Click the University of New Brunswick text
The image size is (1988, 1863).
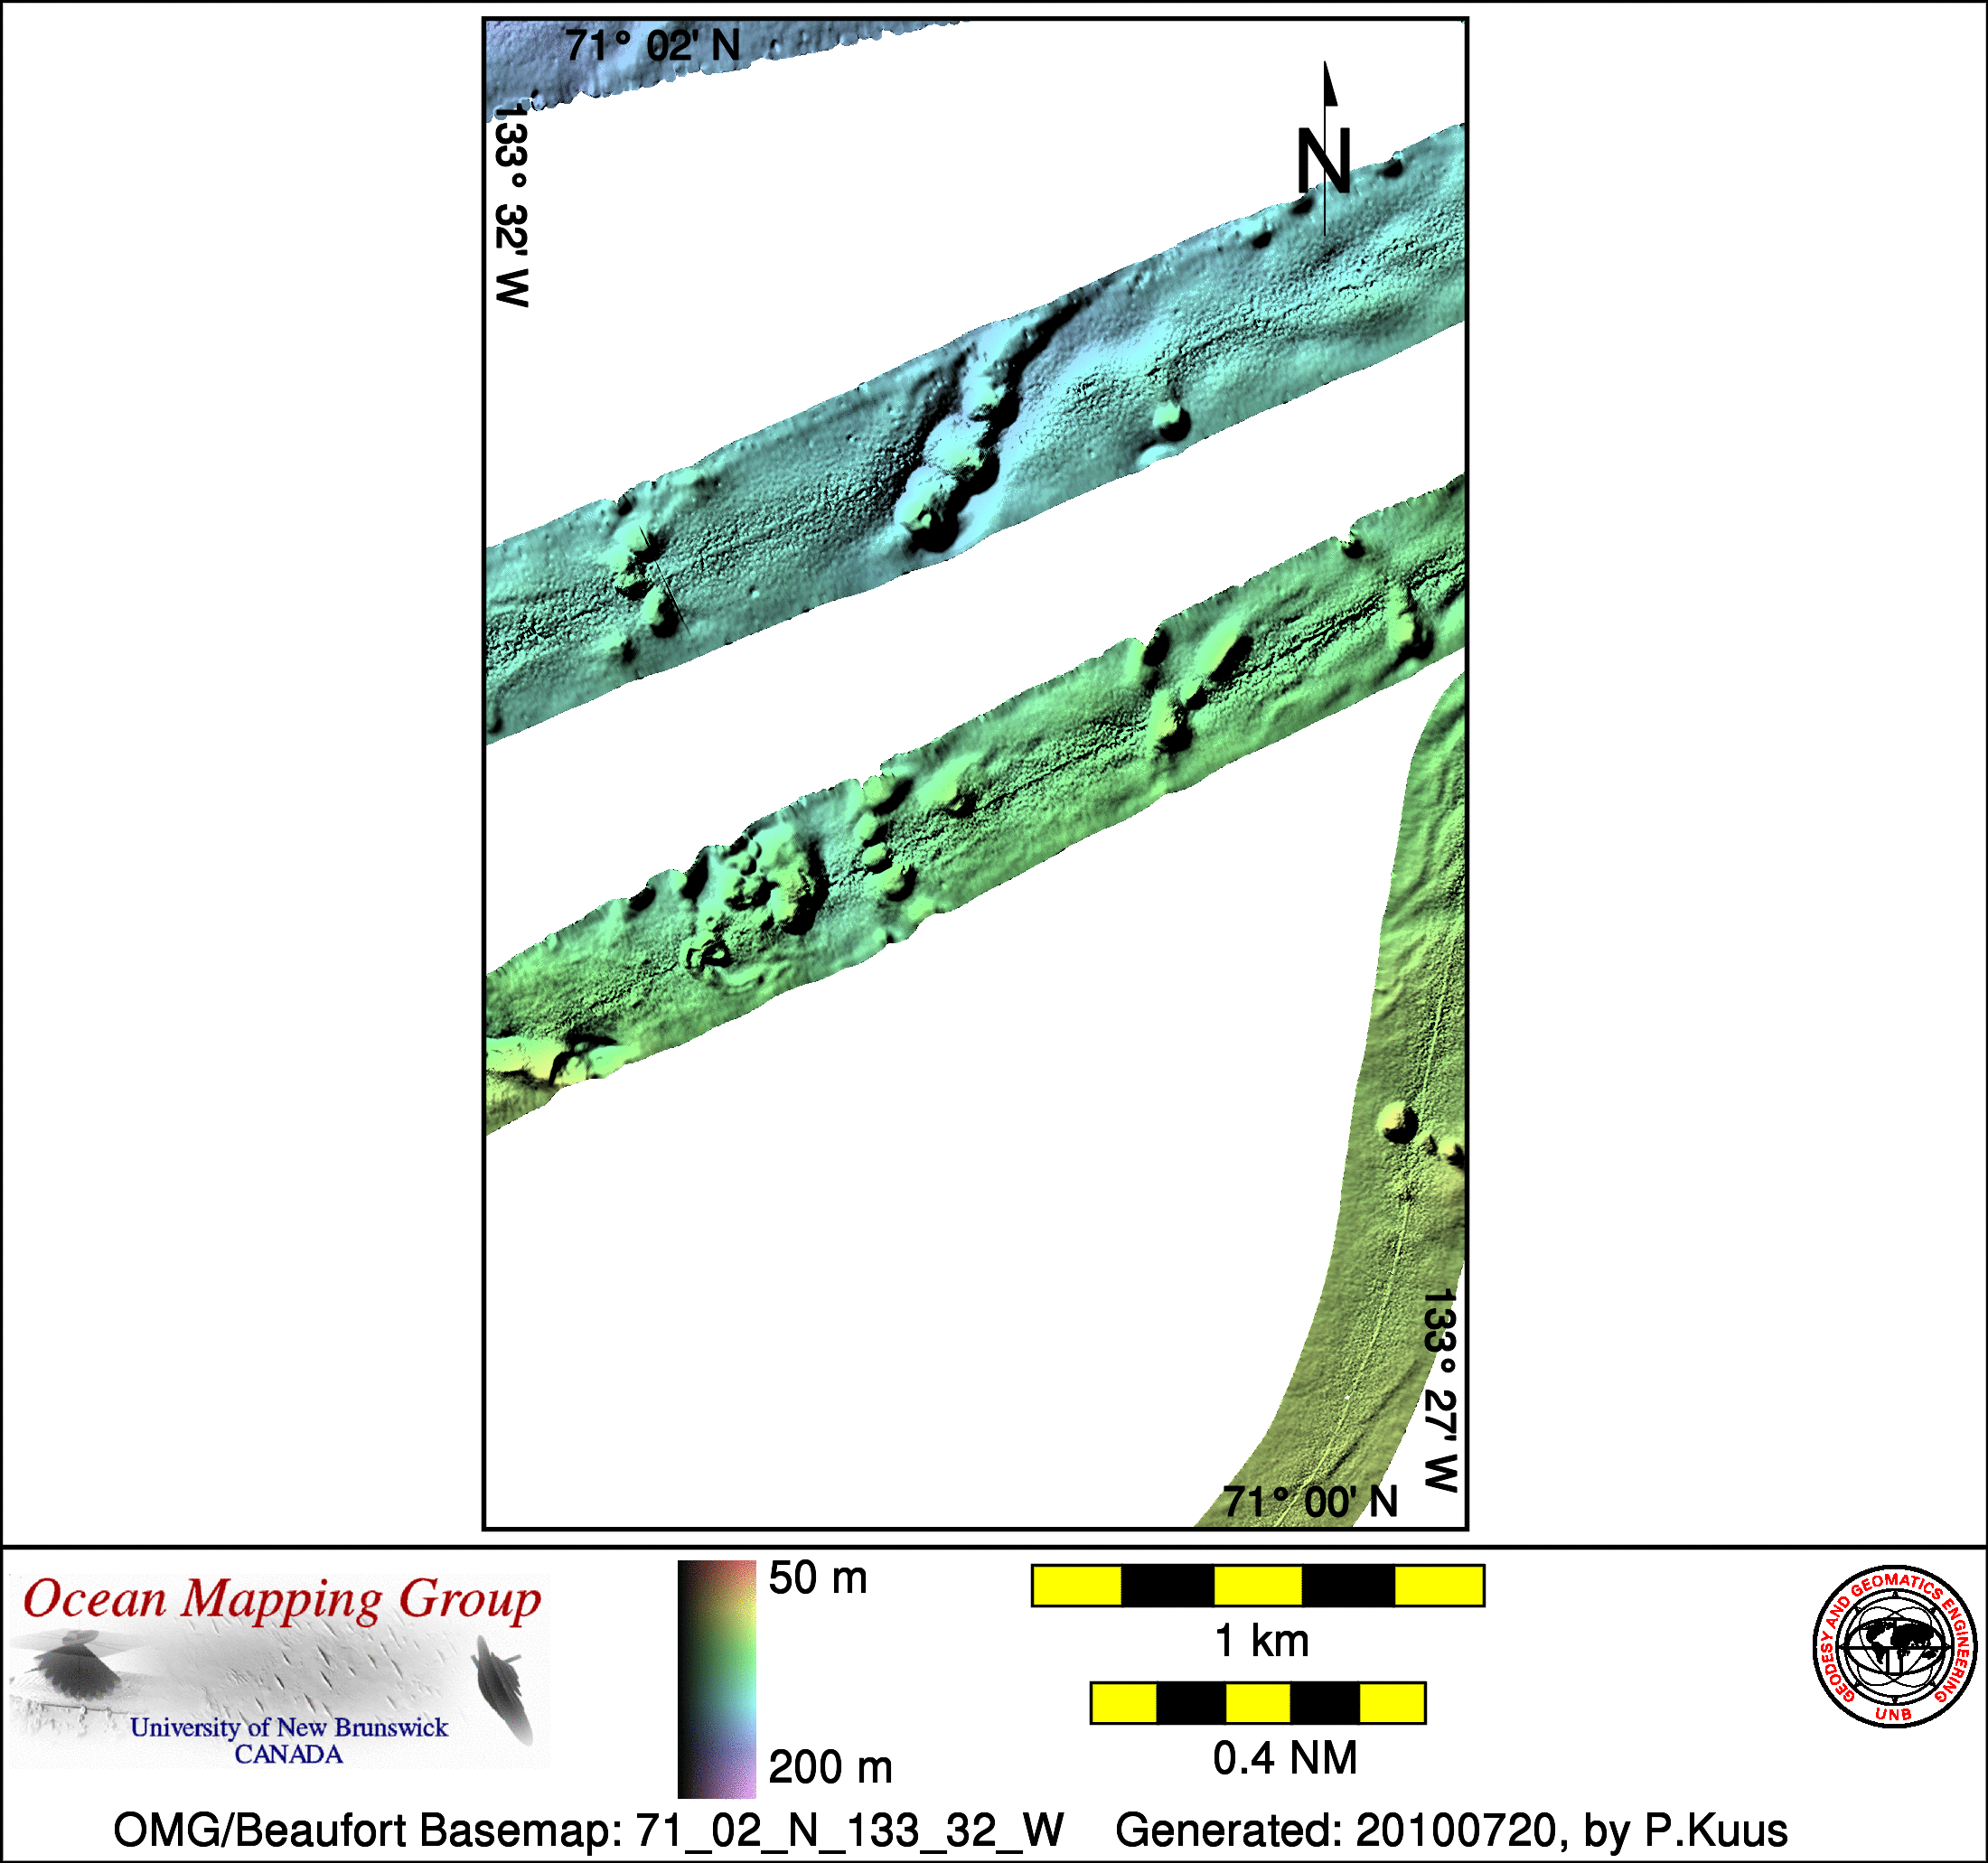click(x=289, y=1727)
